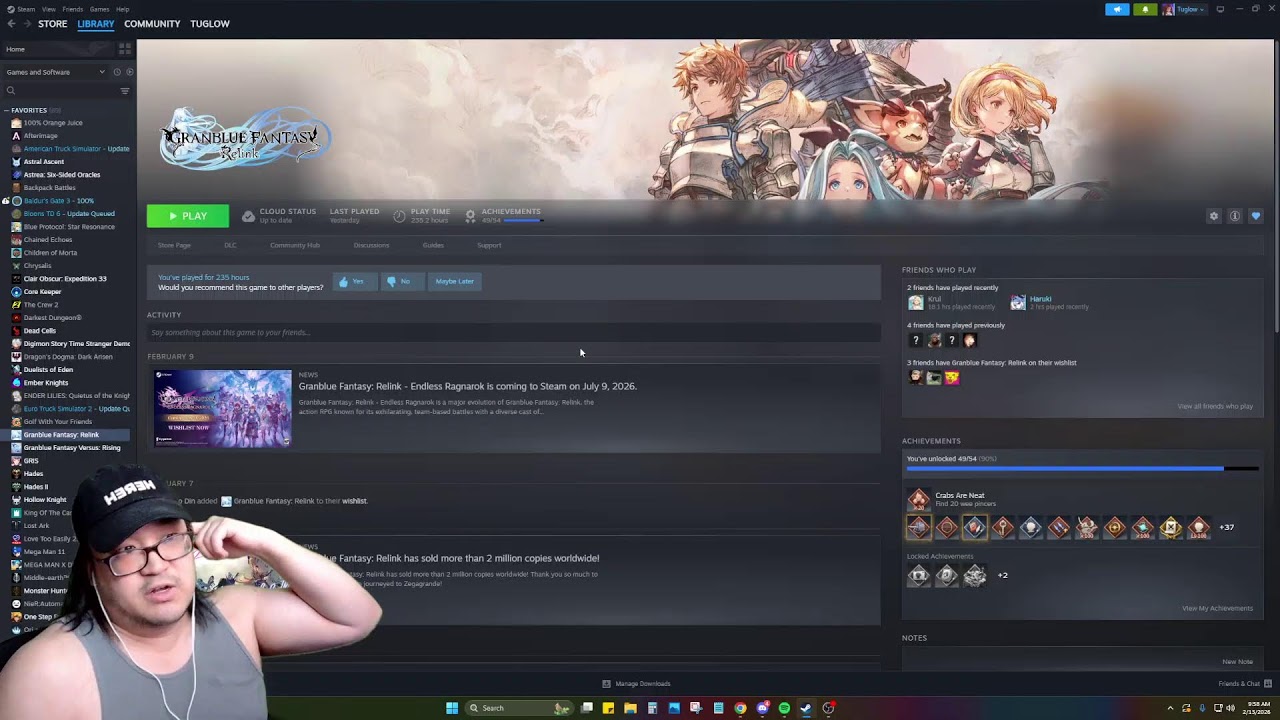Show only ready-to-play games via play icon
1280x720 pixels.
coord(129,72)
